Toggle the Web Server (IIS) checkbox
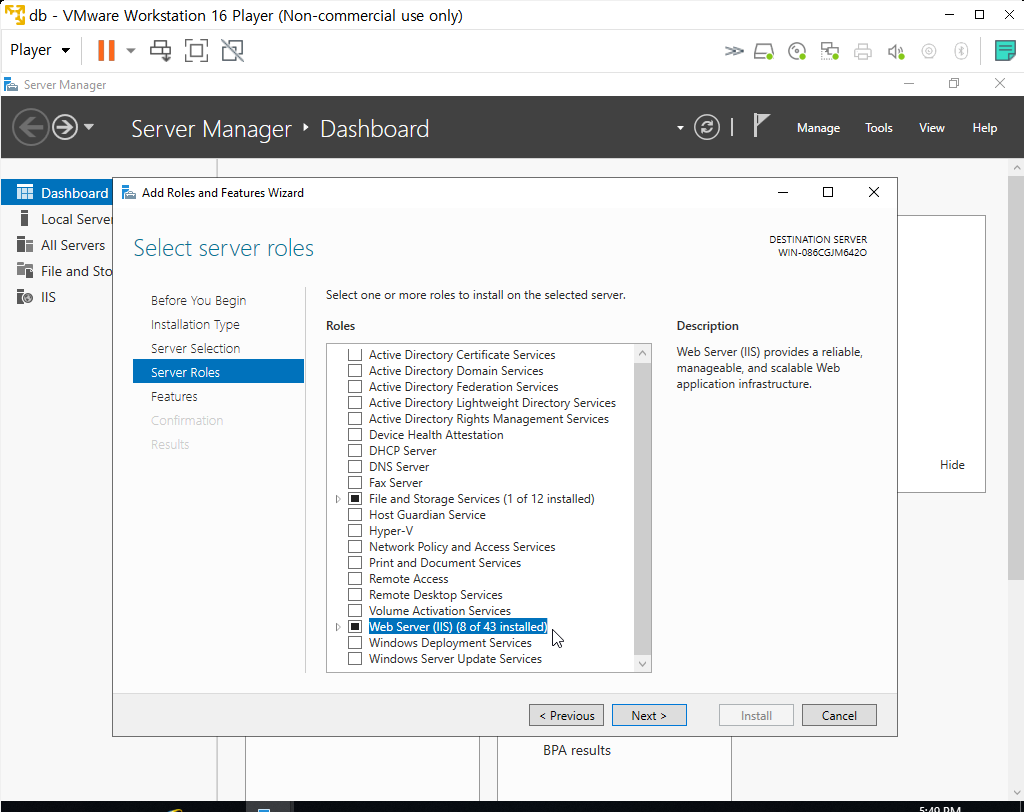Screen dimensions: 1024x812 (x=355, y=626)
